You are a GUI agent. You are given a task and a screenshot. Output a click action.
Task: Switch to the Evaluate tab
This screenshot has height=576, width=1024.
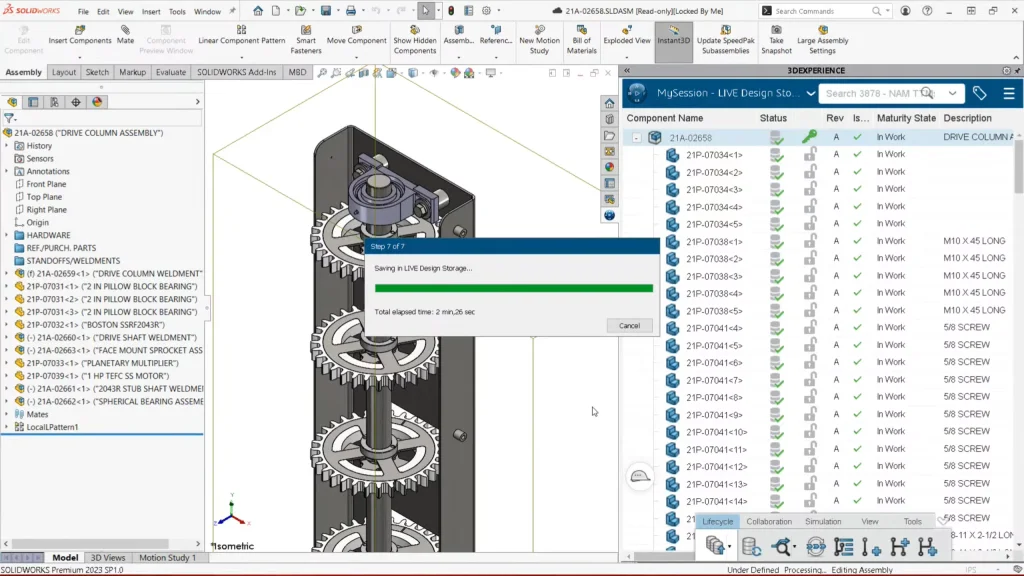tap(170, 72)
